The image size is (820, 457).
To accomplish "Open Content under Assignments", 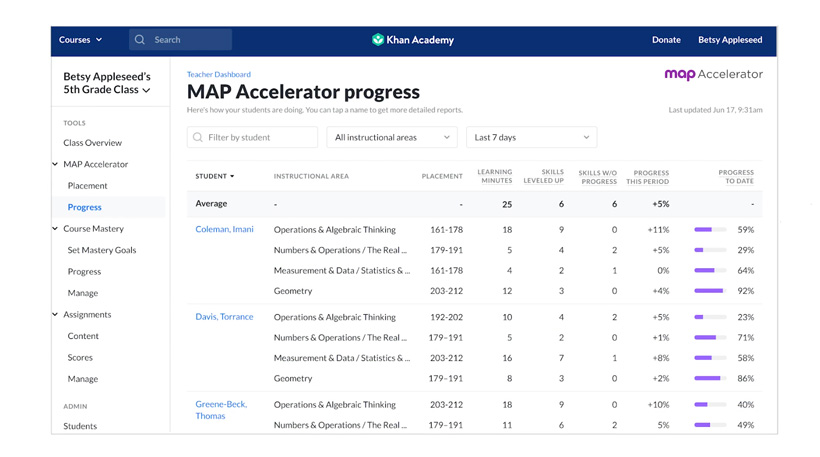I will 83,336.
